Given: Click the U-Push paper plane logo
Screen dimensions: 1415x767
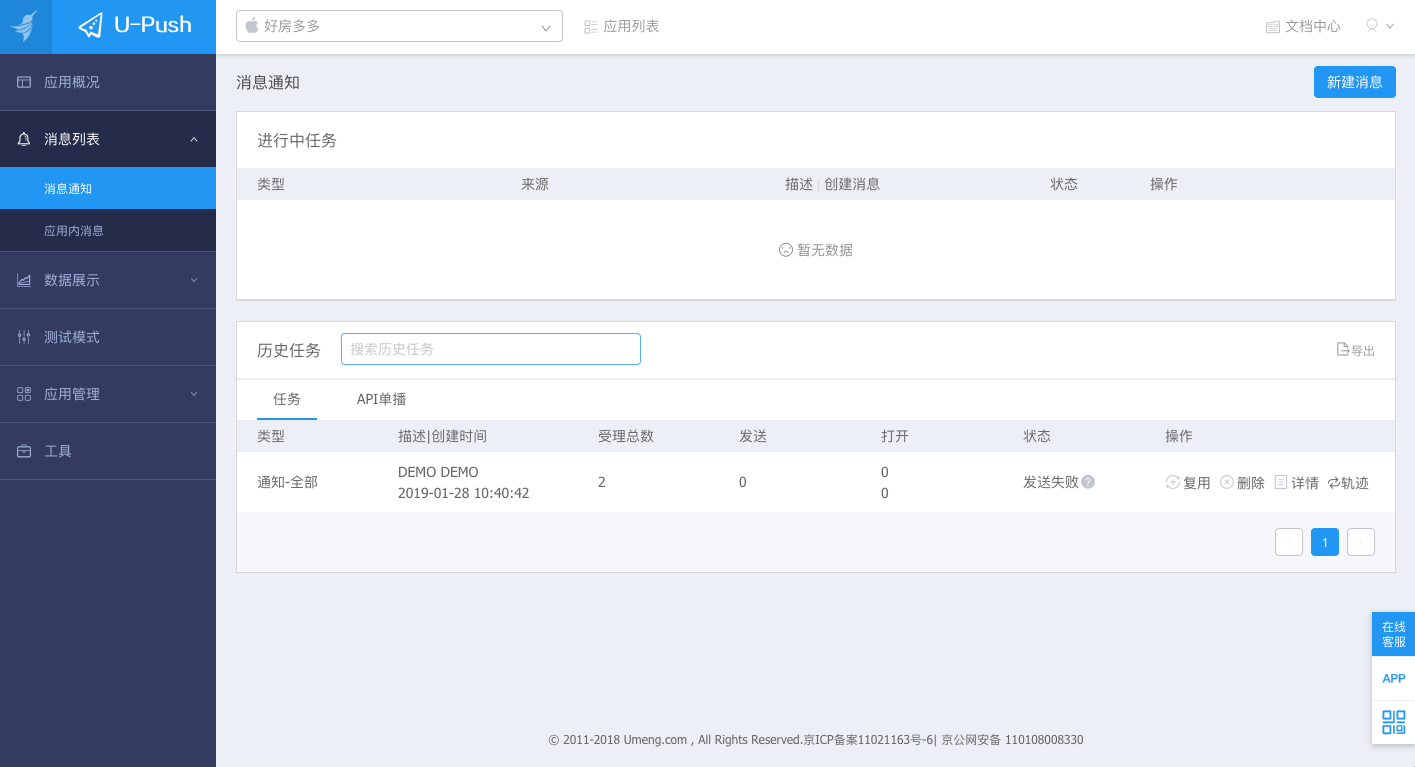Looking at the screenshot, I should tap(91, 26).
